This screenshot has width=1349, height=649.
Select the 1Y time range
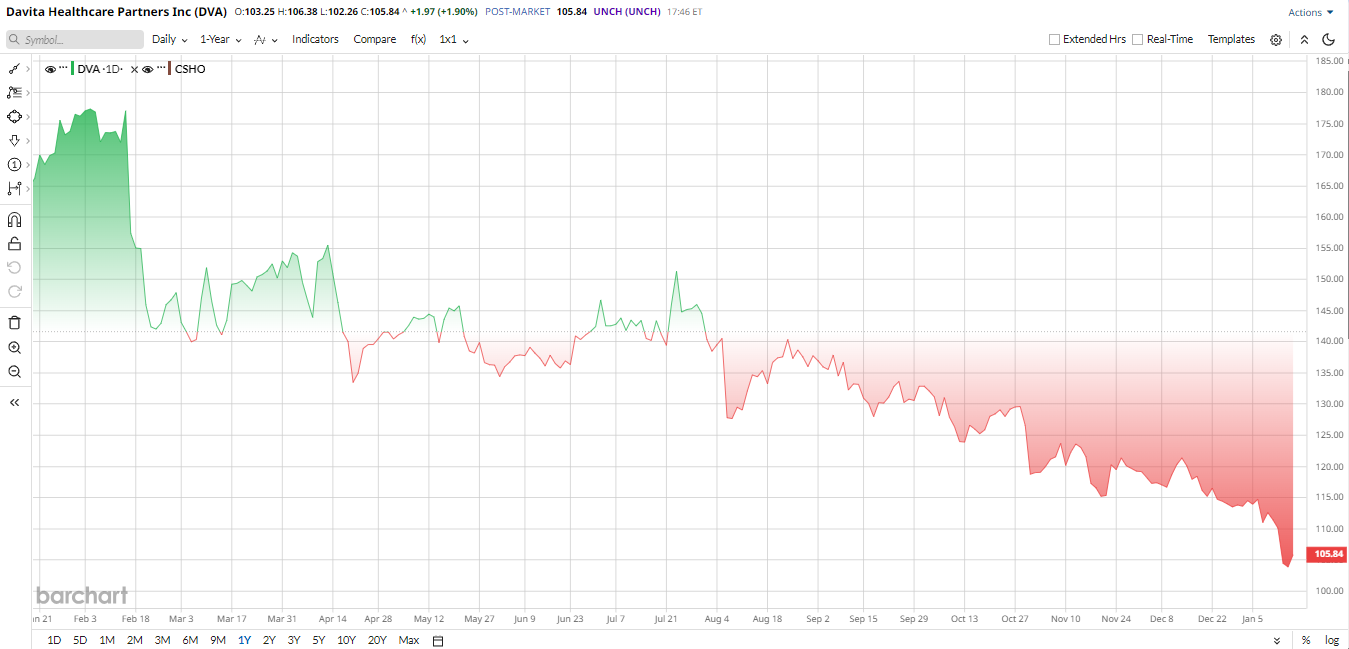244,640
